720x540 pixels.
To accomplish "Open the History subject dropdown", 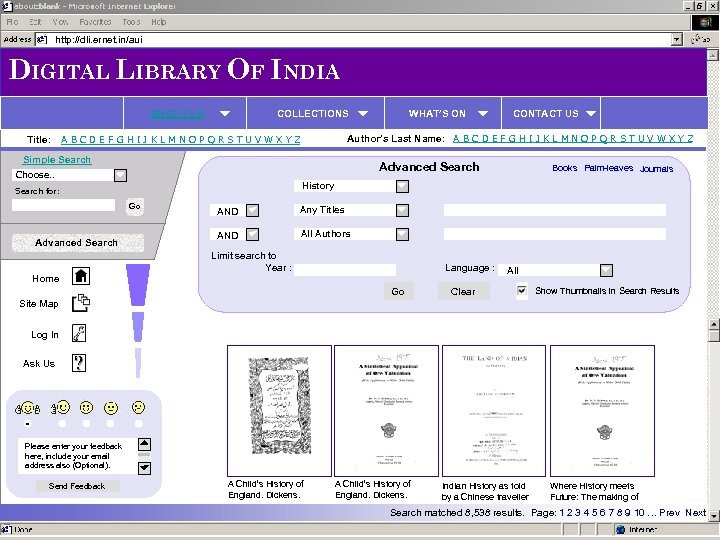I will [x=402, y=186].
